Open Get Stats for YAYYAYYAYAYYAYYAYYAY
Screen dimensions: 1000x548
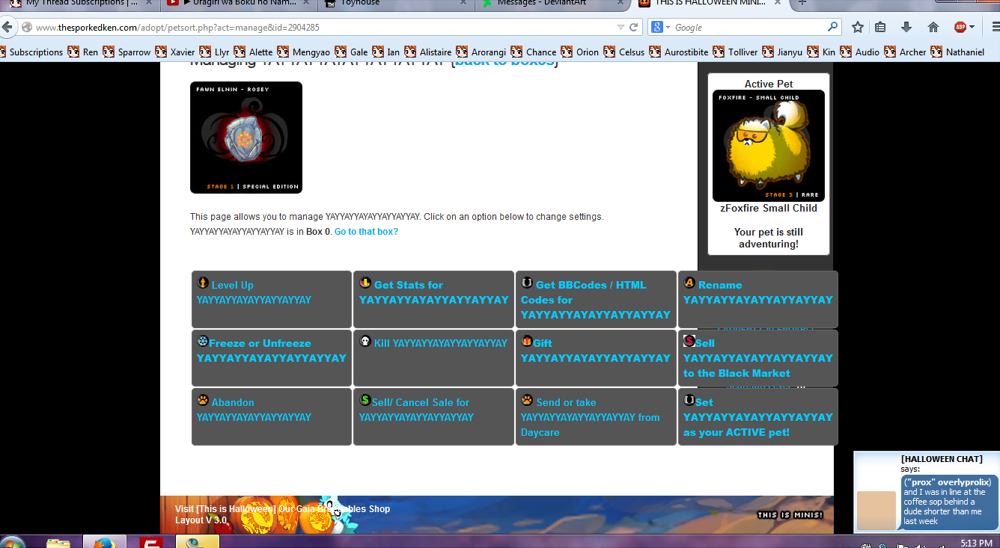tap(434, 292)
